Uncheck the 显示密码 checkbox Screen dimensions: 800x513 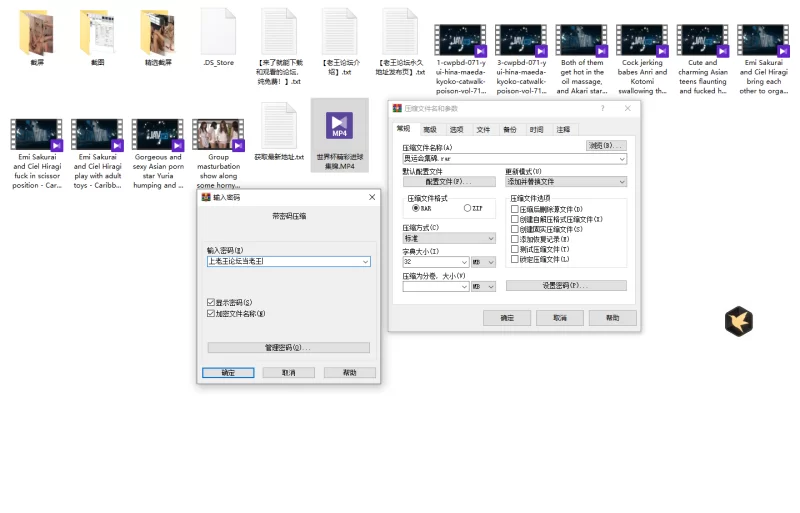pyautogui.click(x=211, y=302)
